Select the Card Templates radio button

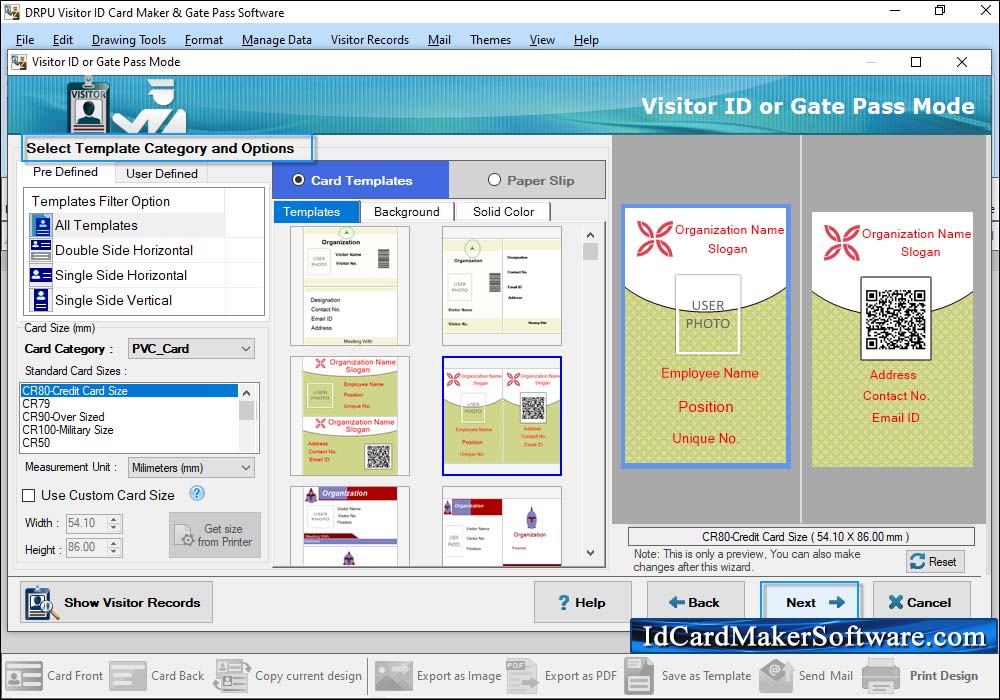click(x=298, y=180)
